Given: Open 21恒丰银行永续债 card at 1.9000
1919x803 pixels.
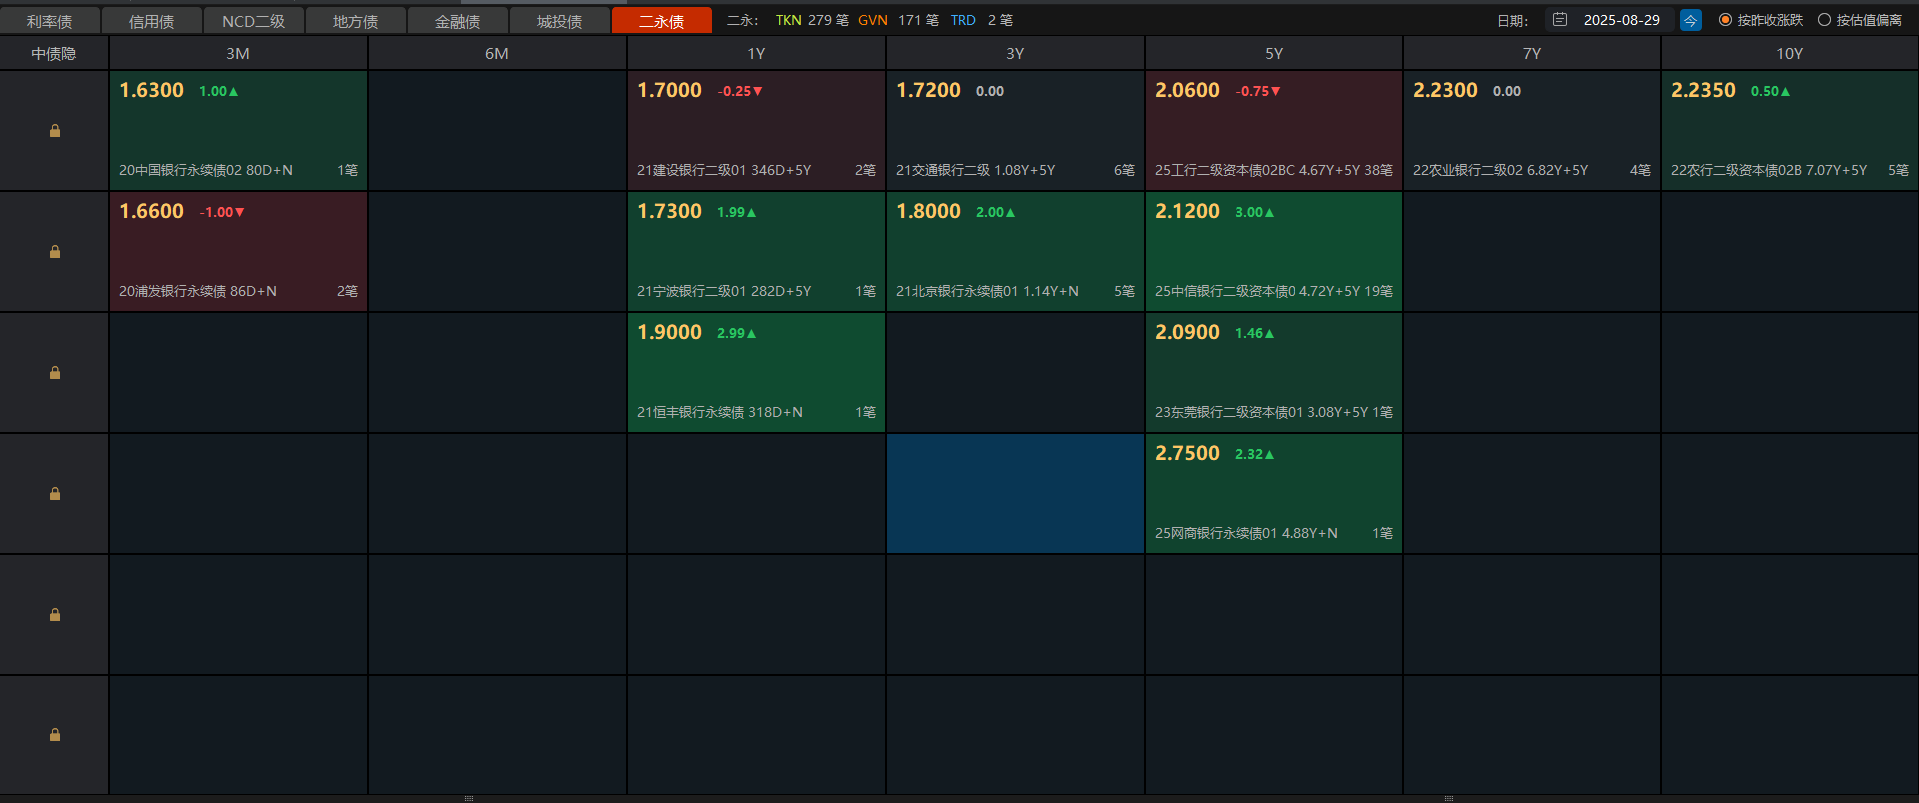Looking at the screenshot, I should click(x=756, y=373).
